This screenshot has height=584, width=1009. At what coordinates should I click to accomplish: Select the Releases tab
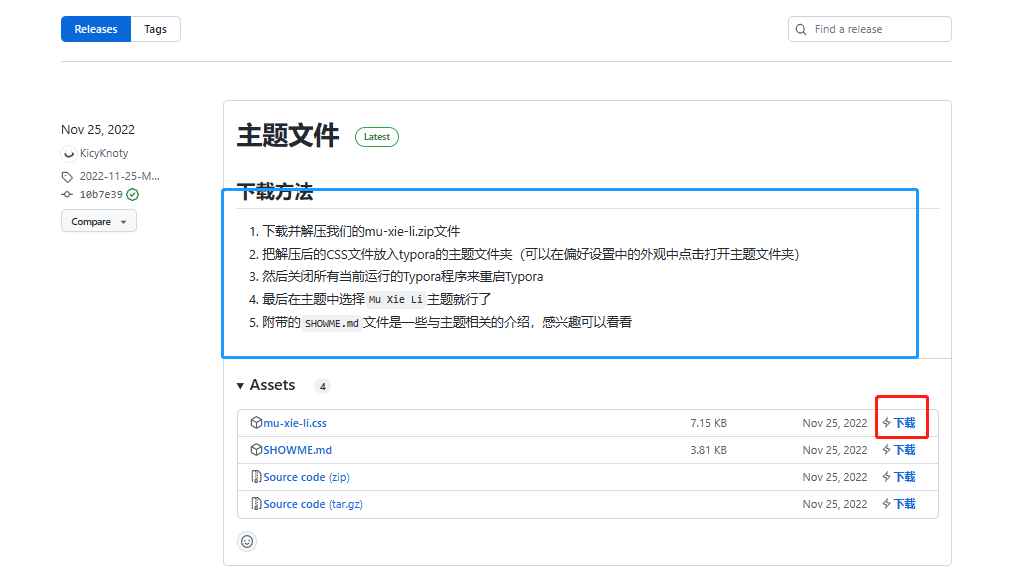[96, 29]
